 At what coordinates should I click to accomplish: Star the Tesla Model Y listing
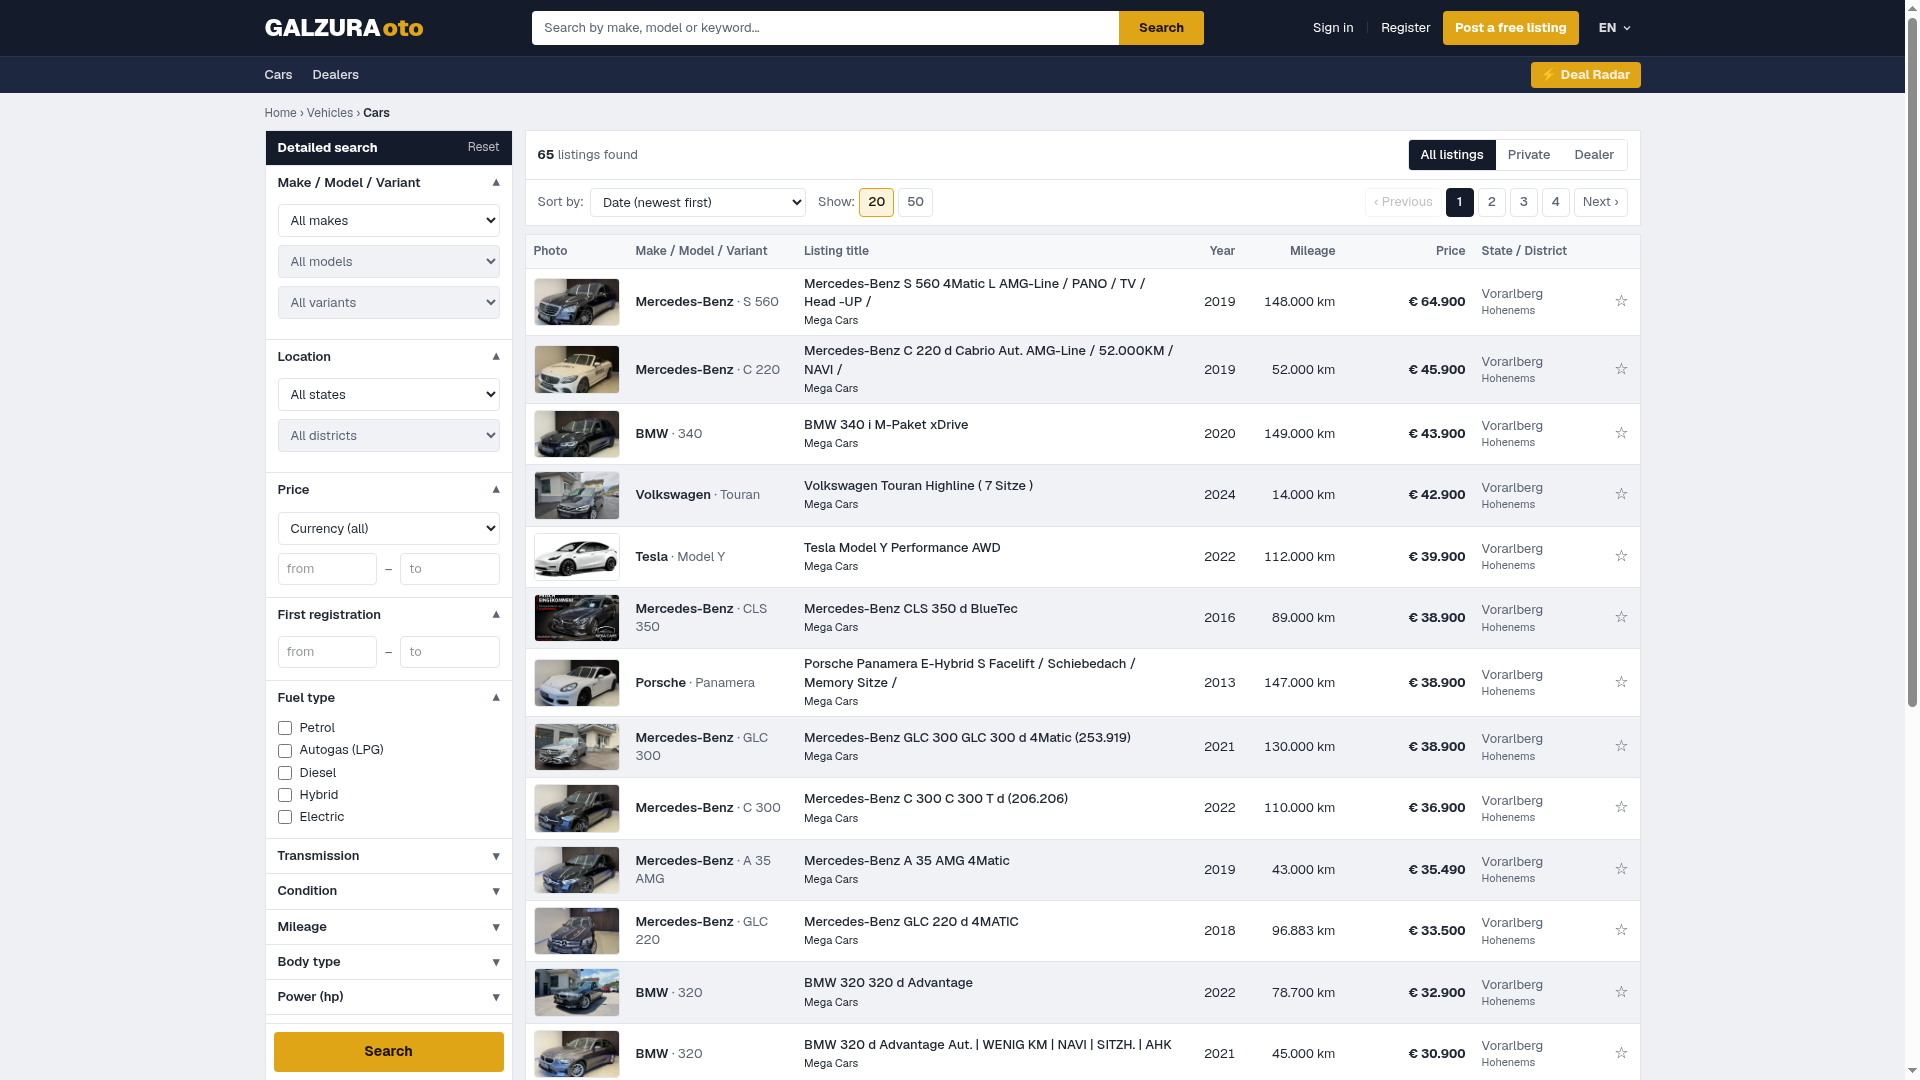(x=1621, y=556)
